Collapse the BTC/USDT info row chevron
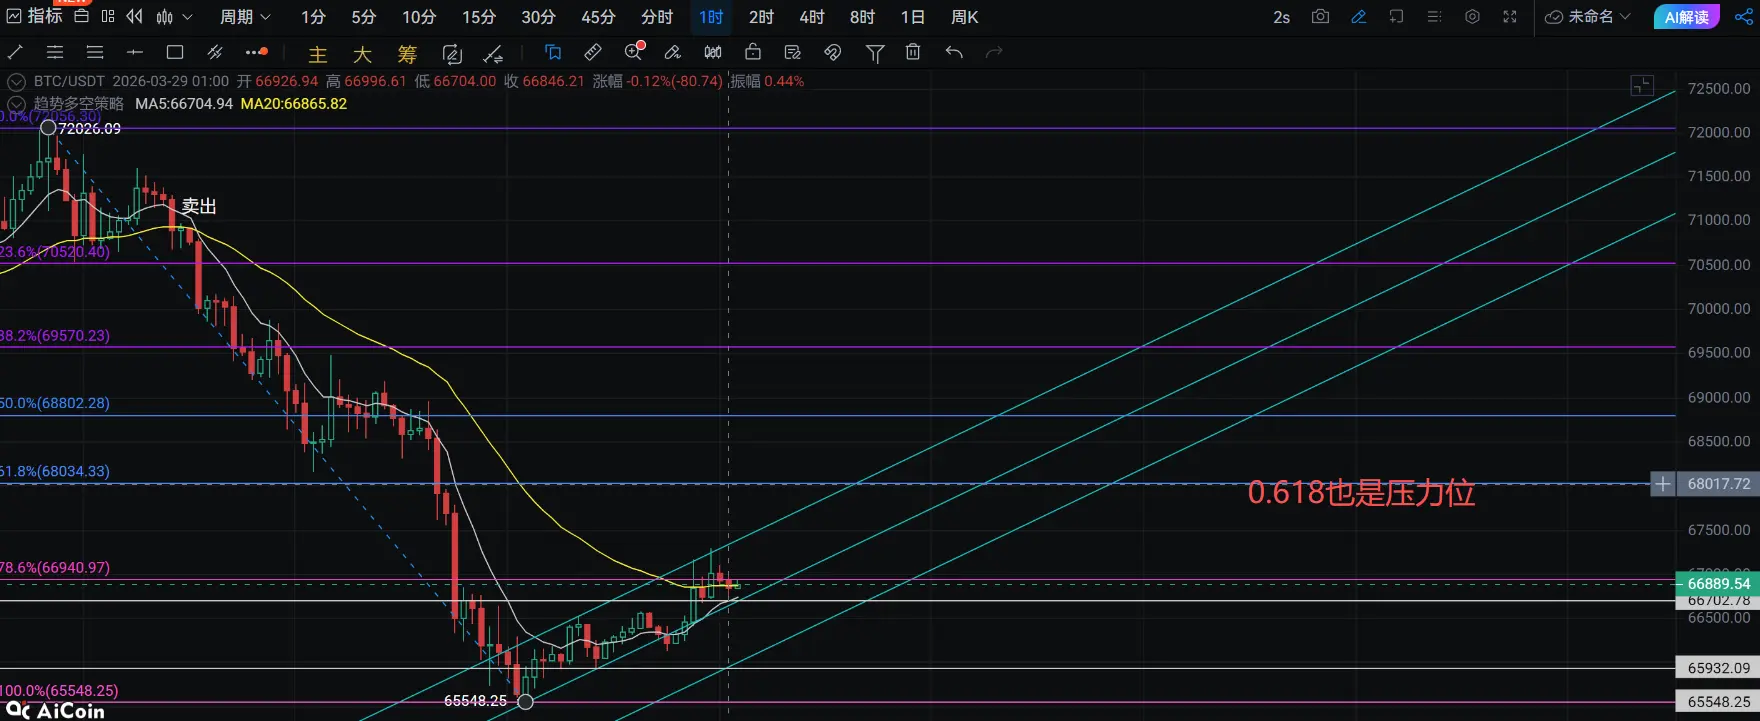1760x721 pixels. (x=17, y=82)
